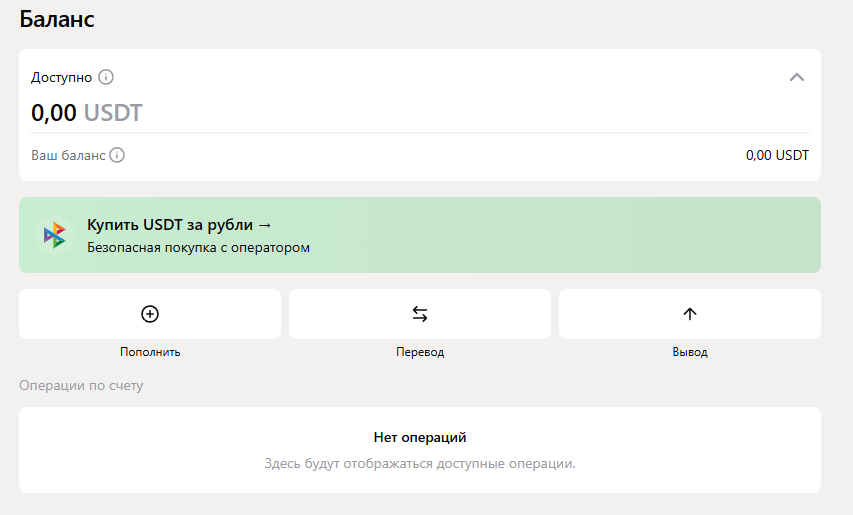Click the Вывод label
Image resolution: width=853 pixels, height=515 pixels.
coord(690,352)
